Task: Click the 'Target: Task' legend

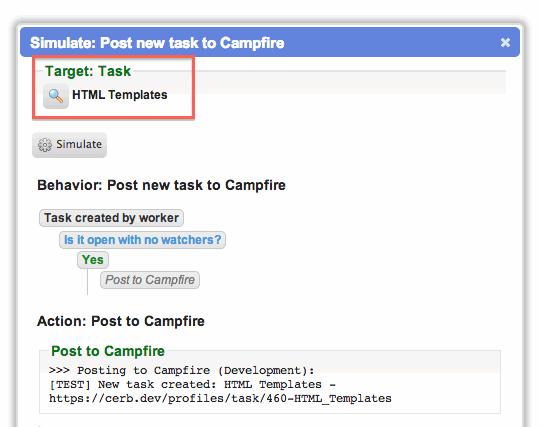Action: point(88,71)
